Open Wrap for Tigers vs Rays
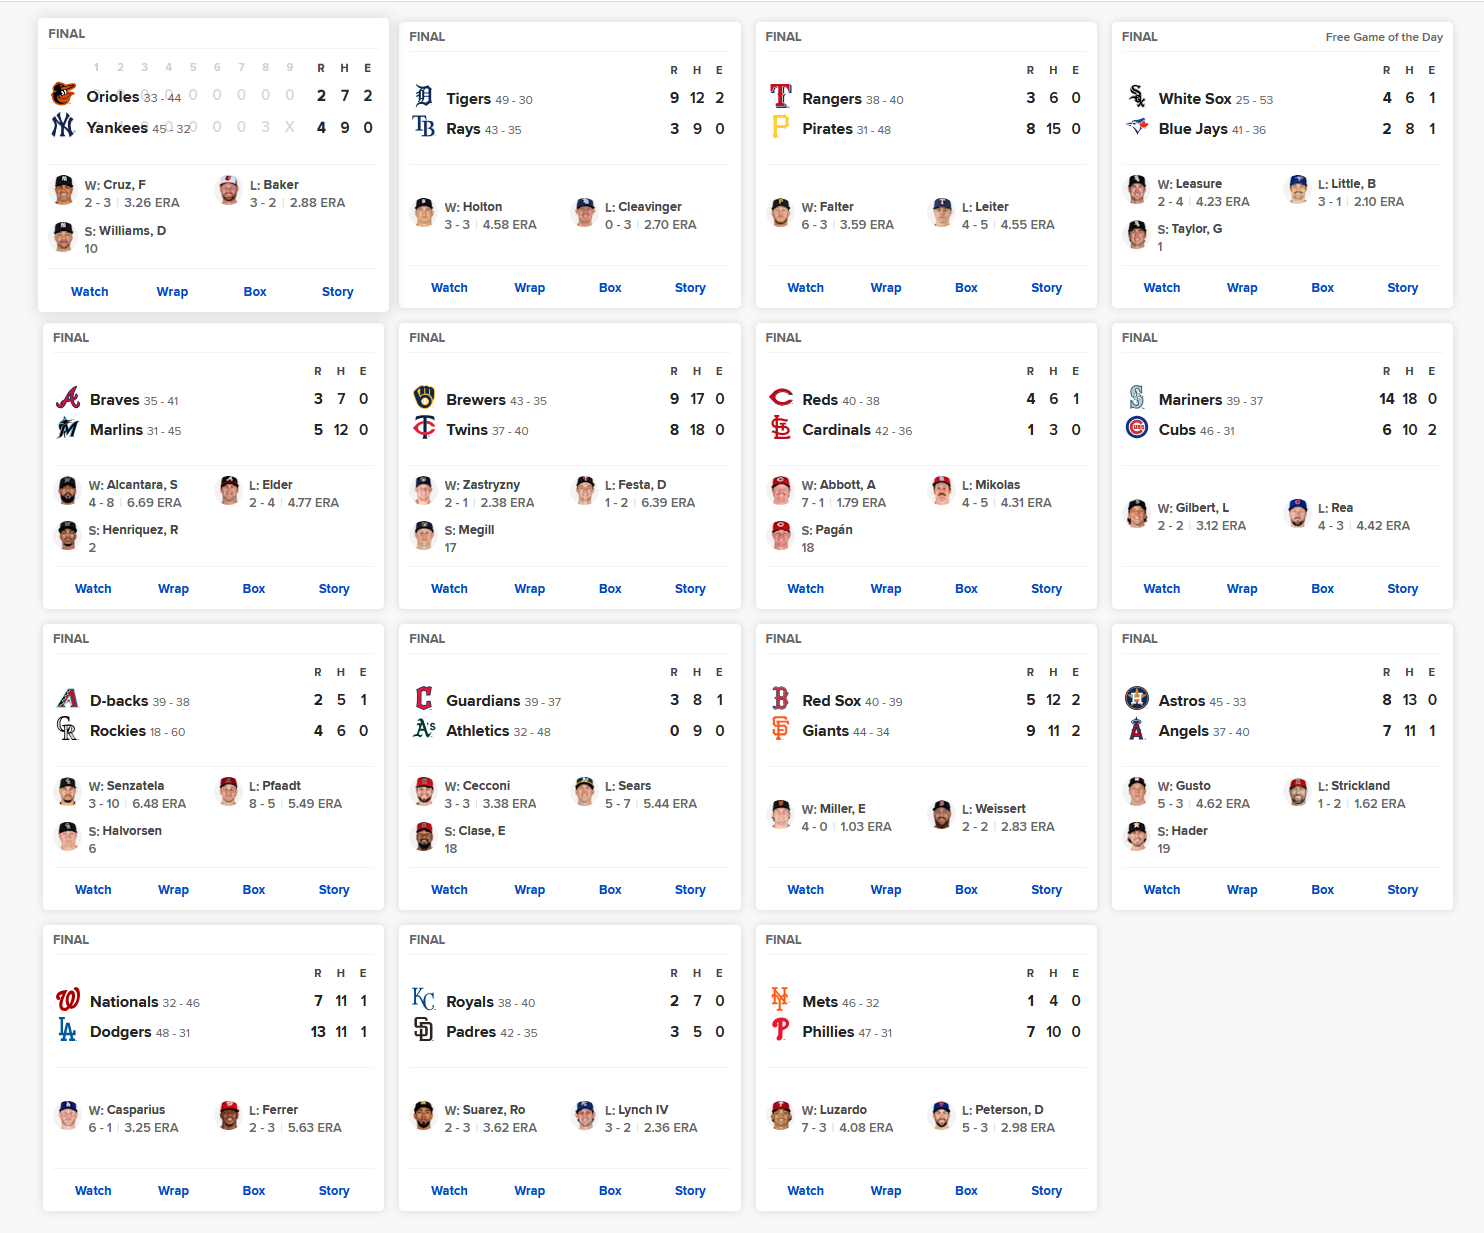 pos(530,288)
